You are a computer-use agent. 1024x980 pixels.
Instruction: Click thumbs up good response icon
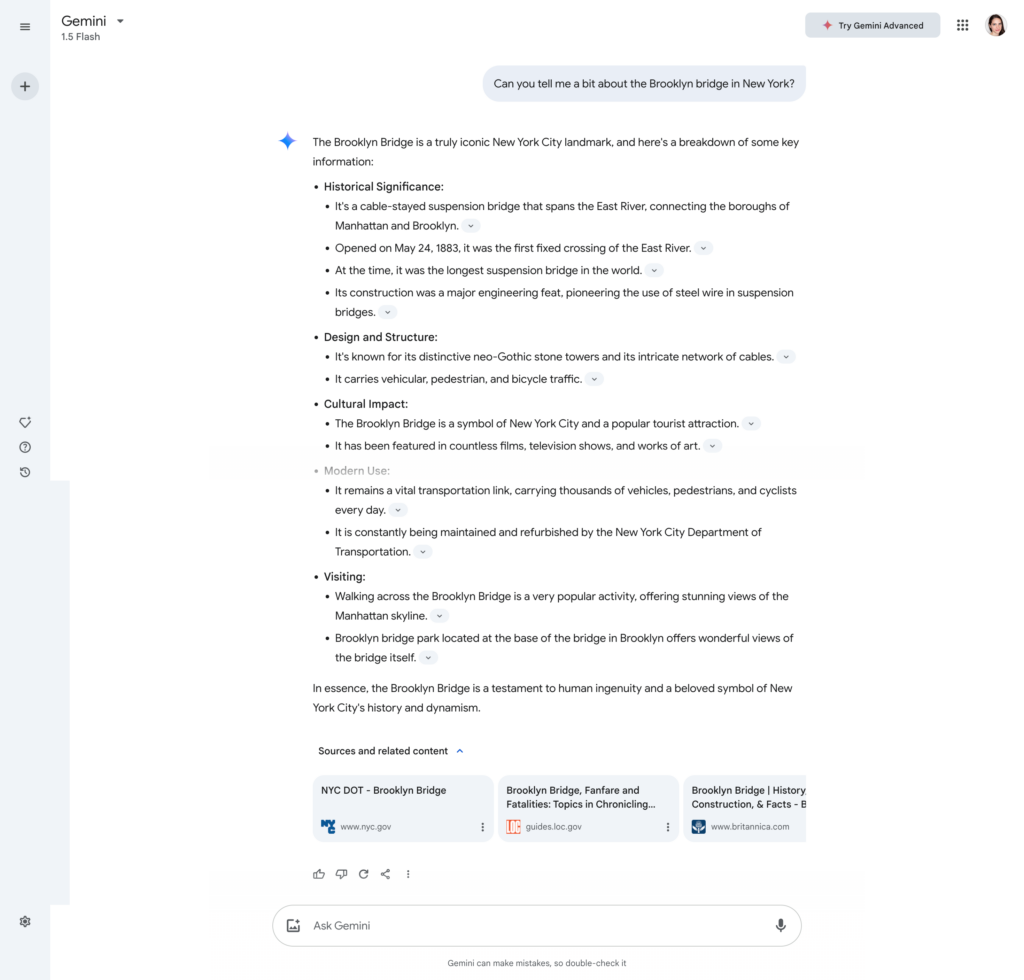pos(319,874)
